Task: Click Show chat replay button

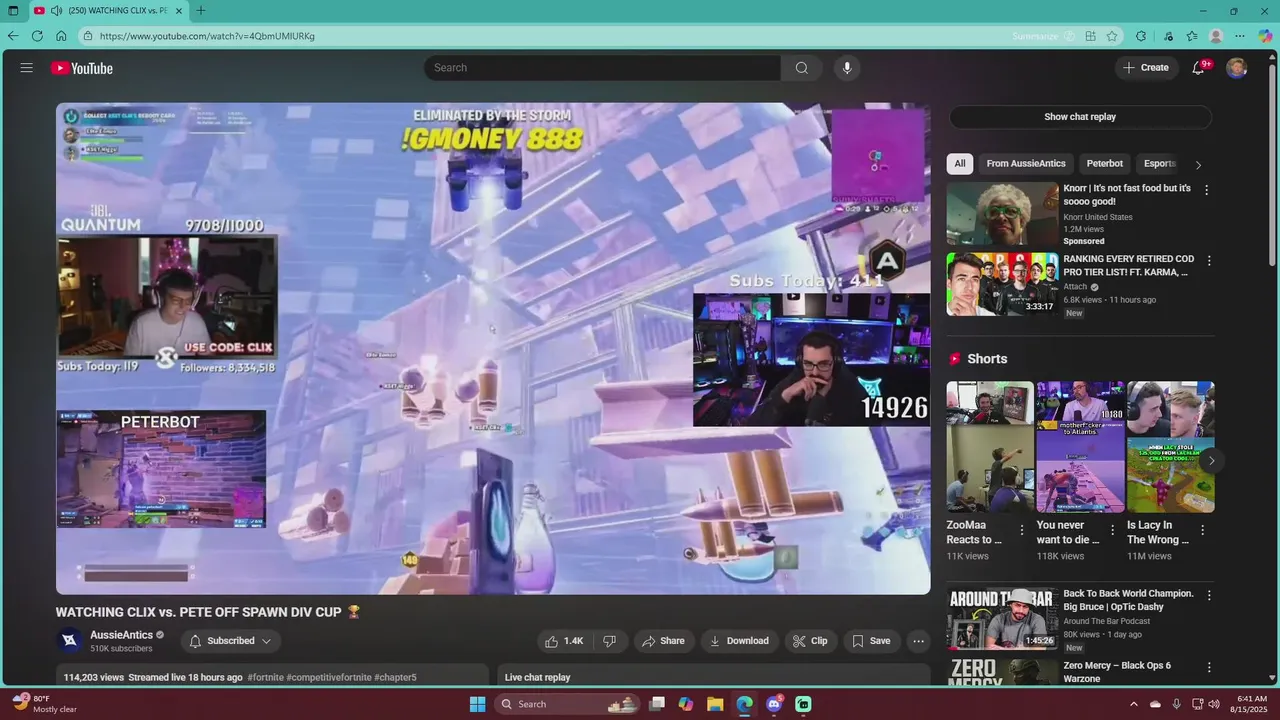Action: click(1080, 117)
